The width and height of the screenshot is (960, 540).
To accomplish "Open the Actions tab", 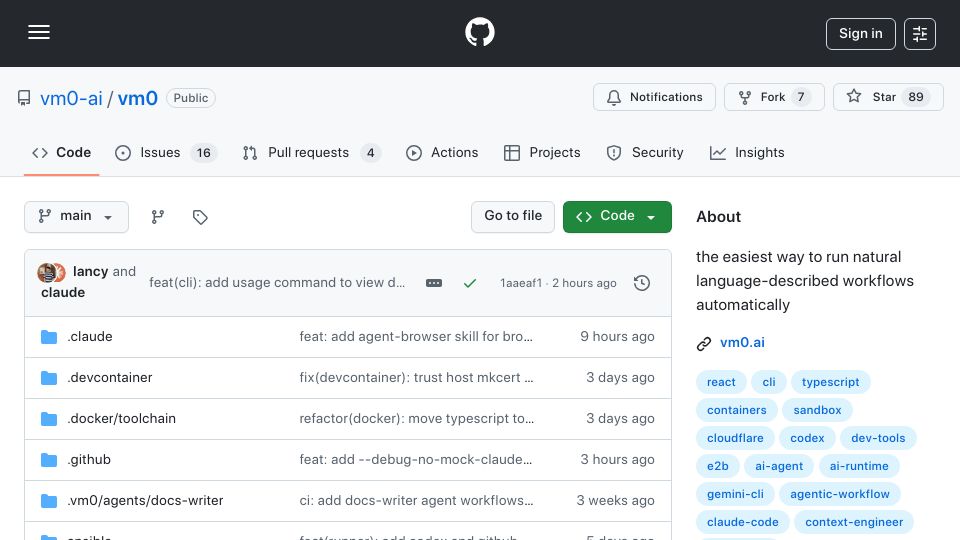I will pos(441,152).
